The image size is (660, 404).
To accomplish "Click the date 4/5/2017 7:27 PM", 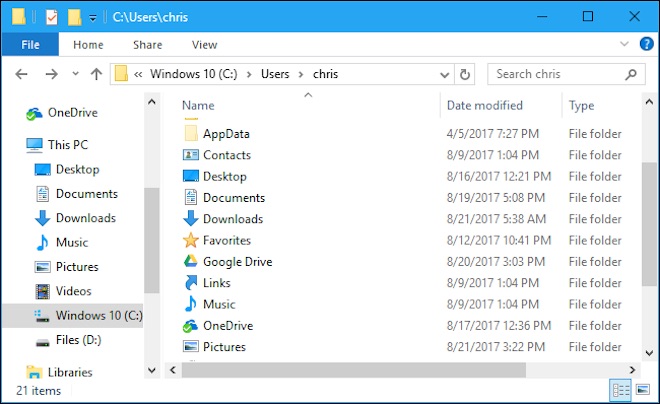I will tap(492, 134).
